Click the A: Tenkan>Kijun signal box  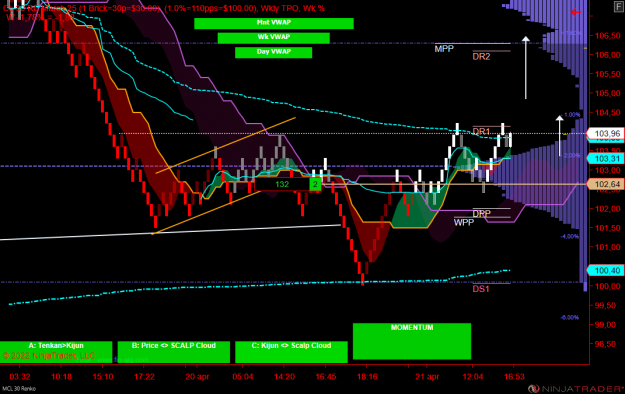pos(56,352)
